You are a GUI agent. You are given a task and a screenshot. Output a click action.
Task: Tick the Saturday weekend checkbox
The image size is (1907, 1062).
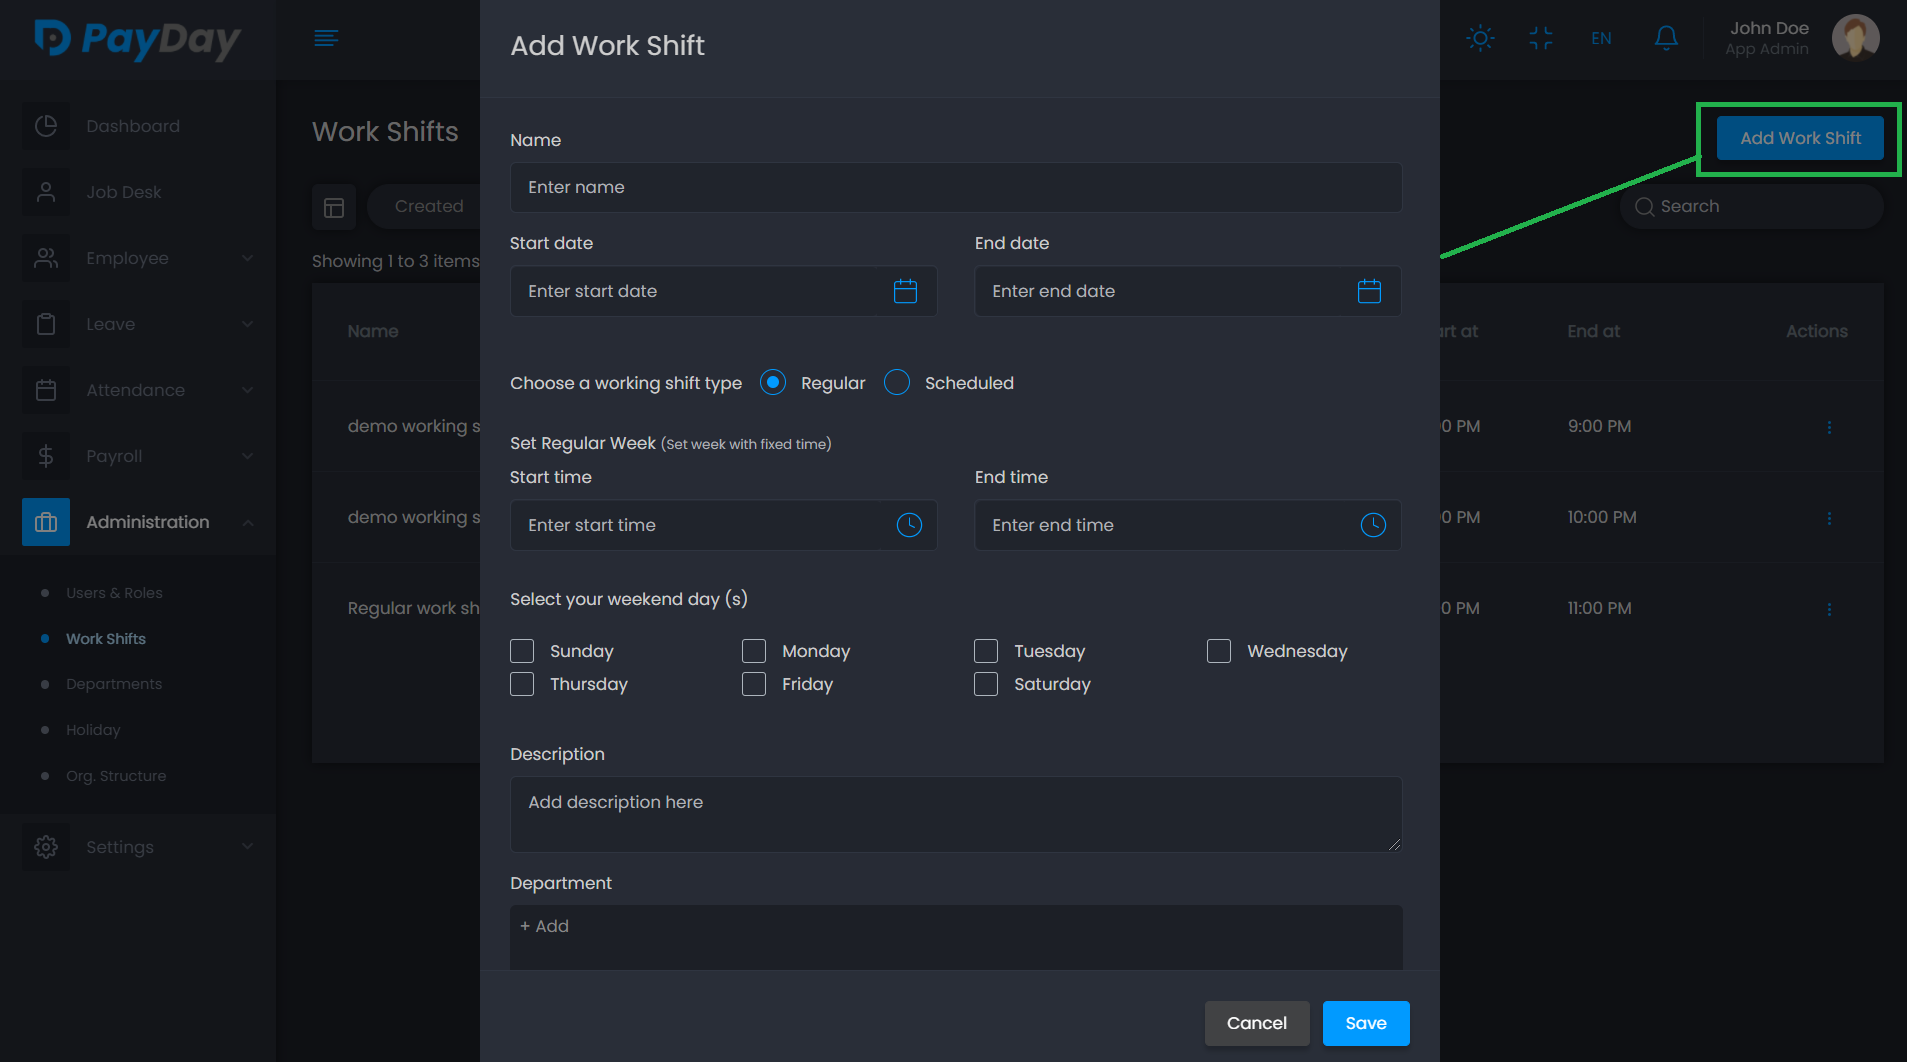(x=986, y=684)
